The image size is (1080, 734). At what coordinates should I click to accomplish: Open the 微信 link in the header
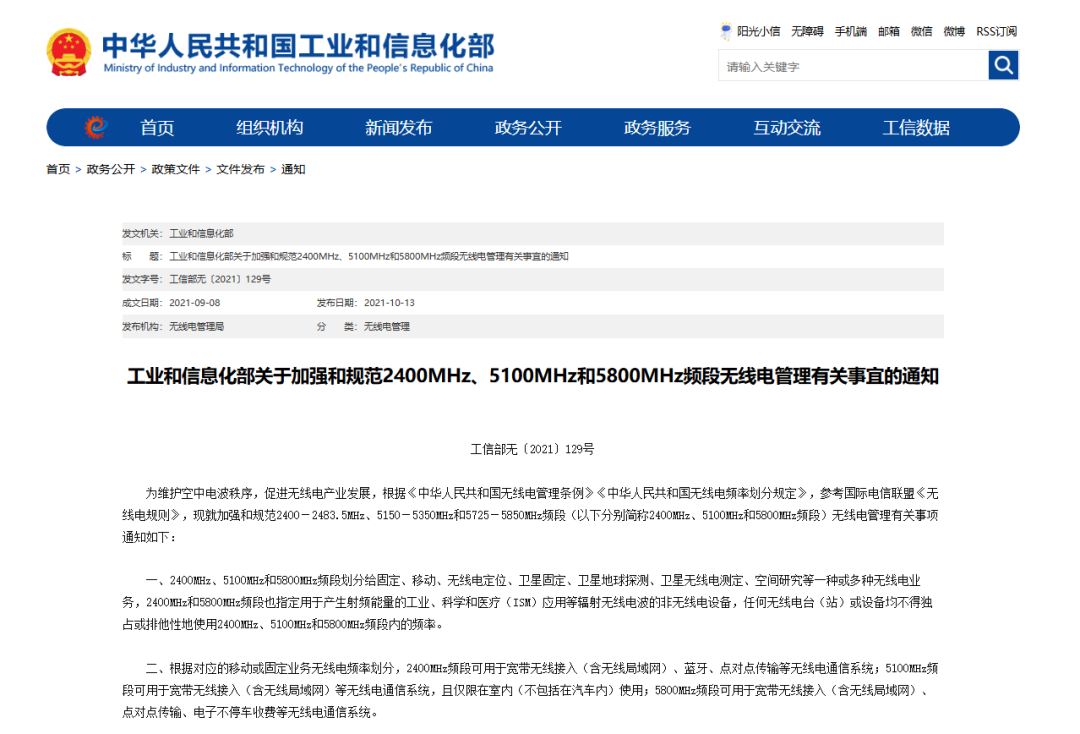[x=921, y=31]
